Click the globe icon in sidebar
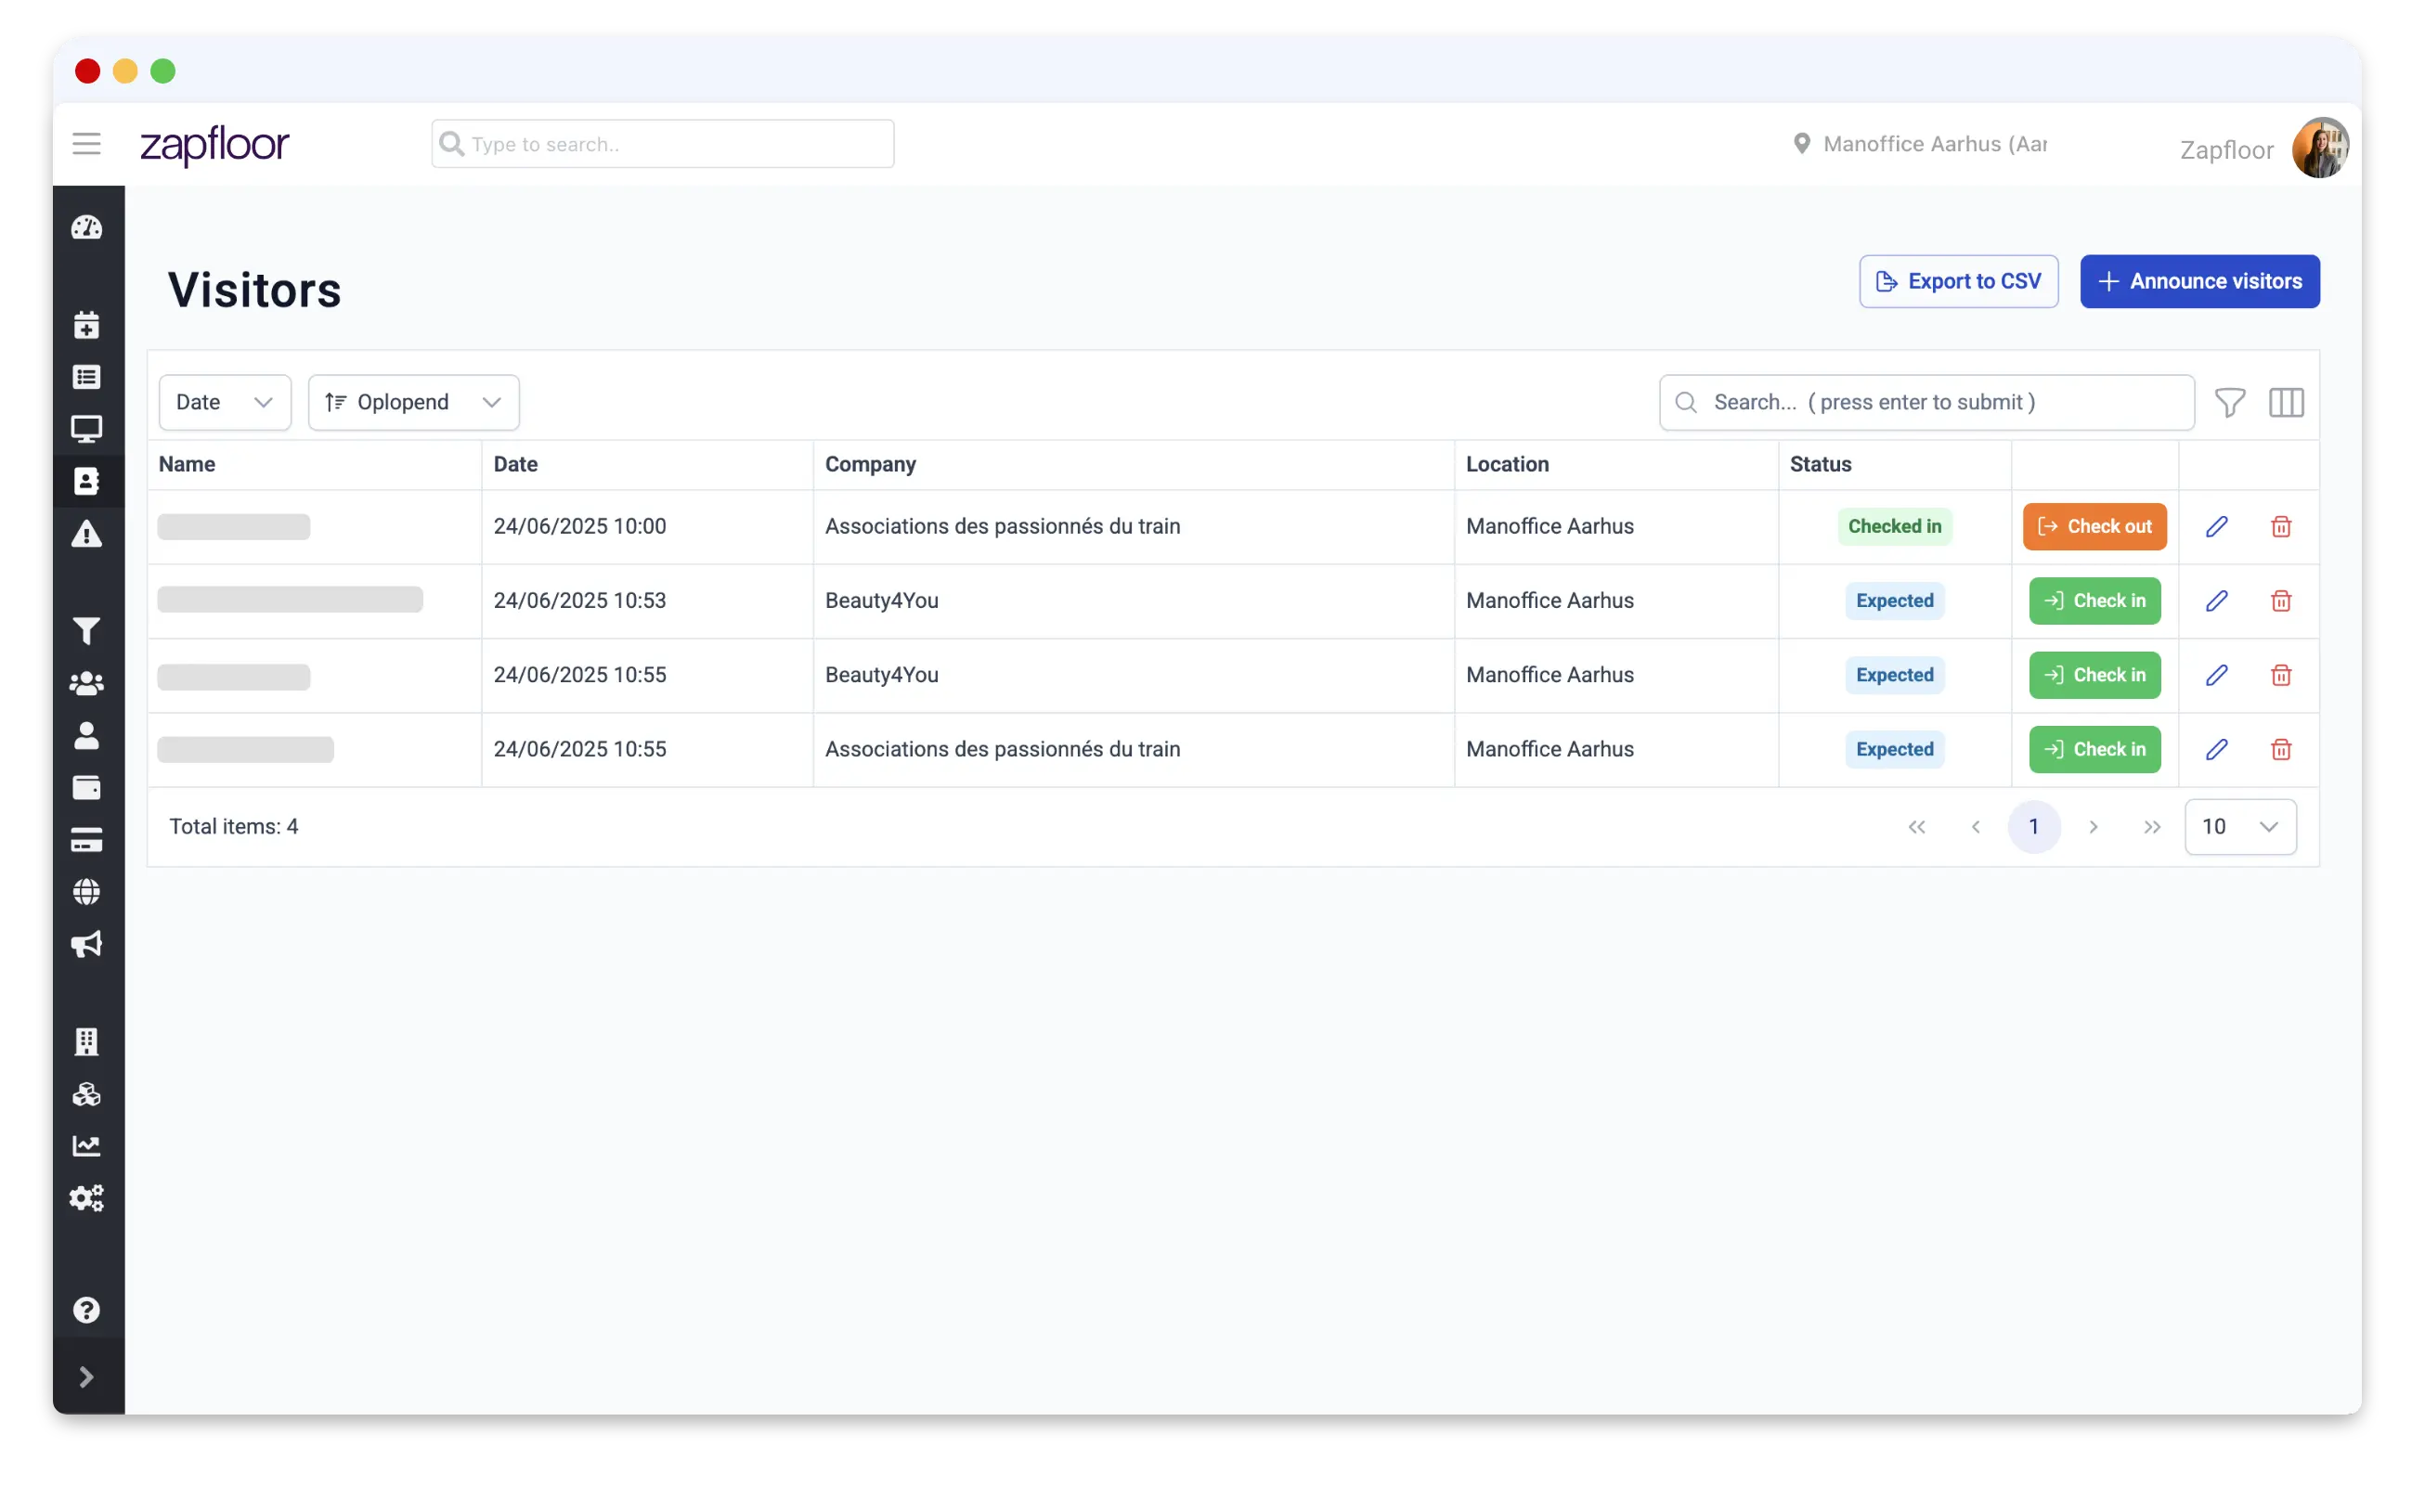The width and height of the screenshot is (2425, 1512). click(87, 892)
